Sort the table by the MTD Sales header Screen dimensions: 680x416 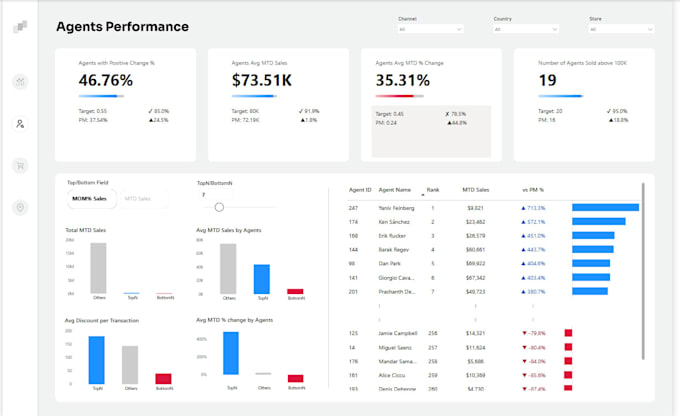(x=475, y=190)
